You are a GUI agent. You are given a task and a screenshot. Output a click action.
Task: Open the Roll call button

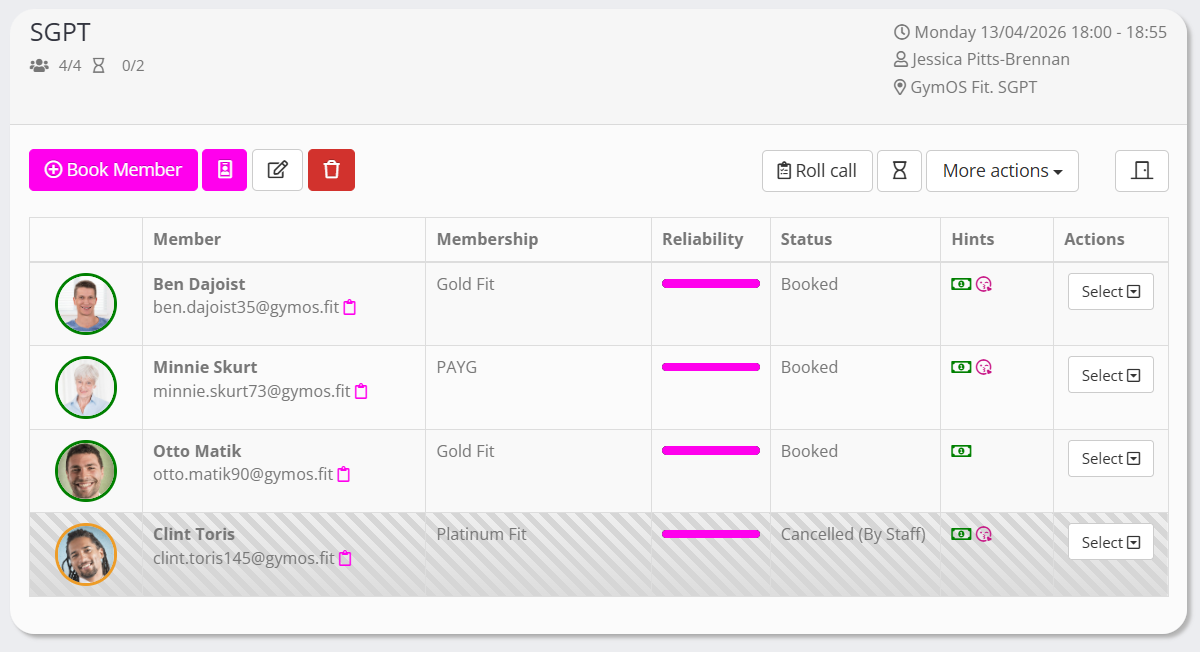(x=817, y=171)
